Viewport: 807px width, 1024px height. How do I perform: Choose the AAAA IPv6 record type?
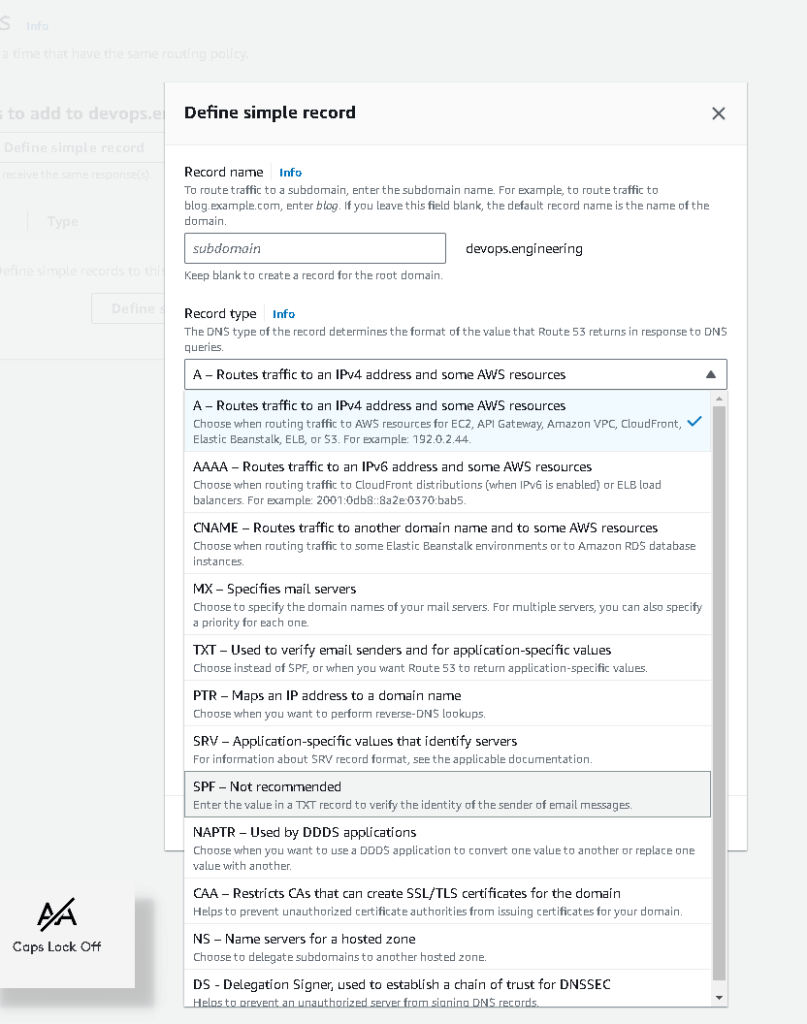point(447,483)
